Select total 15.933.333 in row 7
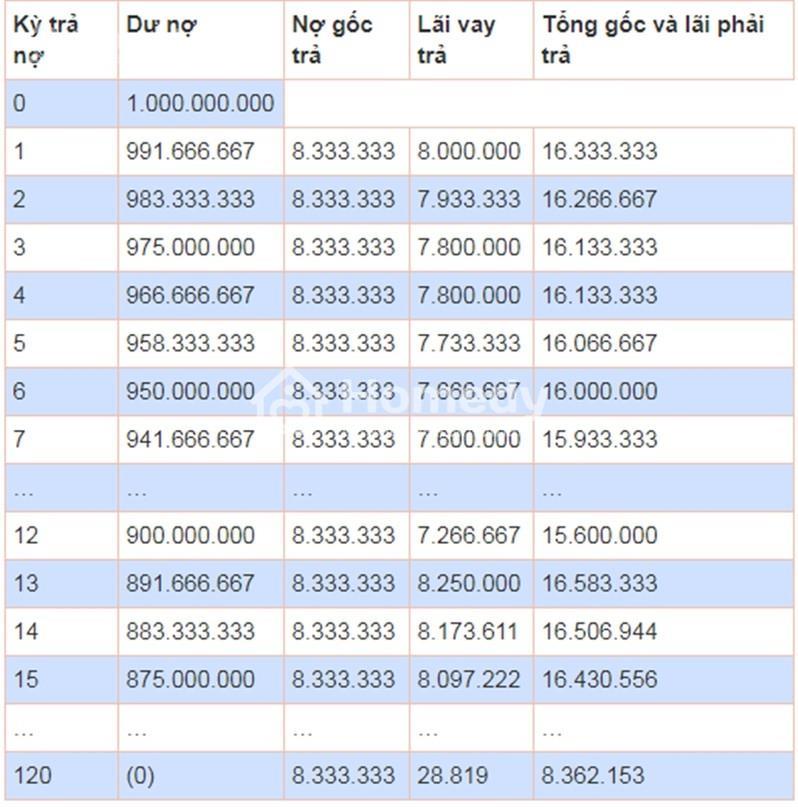Viewport: 798px width, 807px height. 664,439
